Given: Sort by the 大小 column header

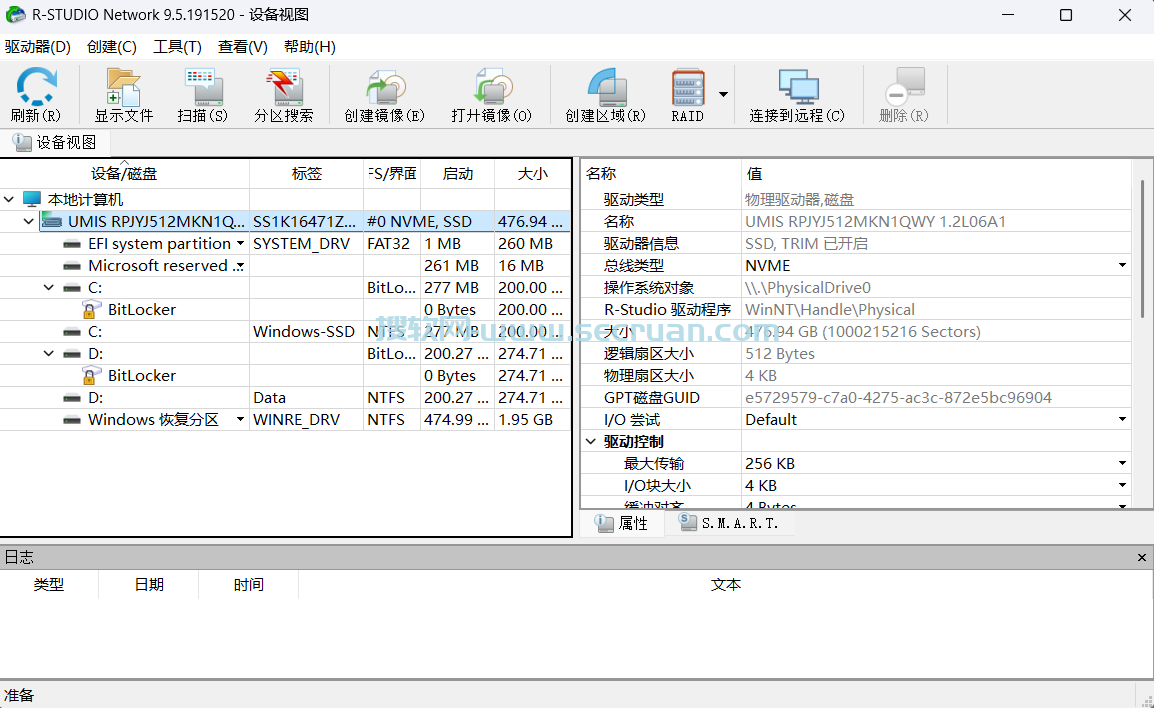Looking at the screenshot, I should 533,174.
